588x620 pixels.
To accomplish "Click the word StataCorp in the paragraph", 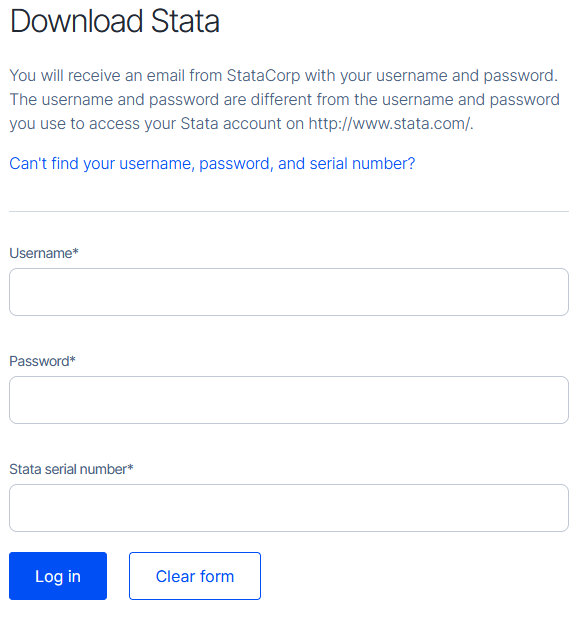I will pyautogui.click(x=263, y=76).
